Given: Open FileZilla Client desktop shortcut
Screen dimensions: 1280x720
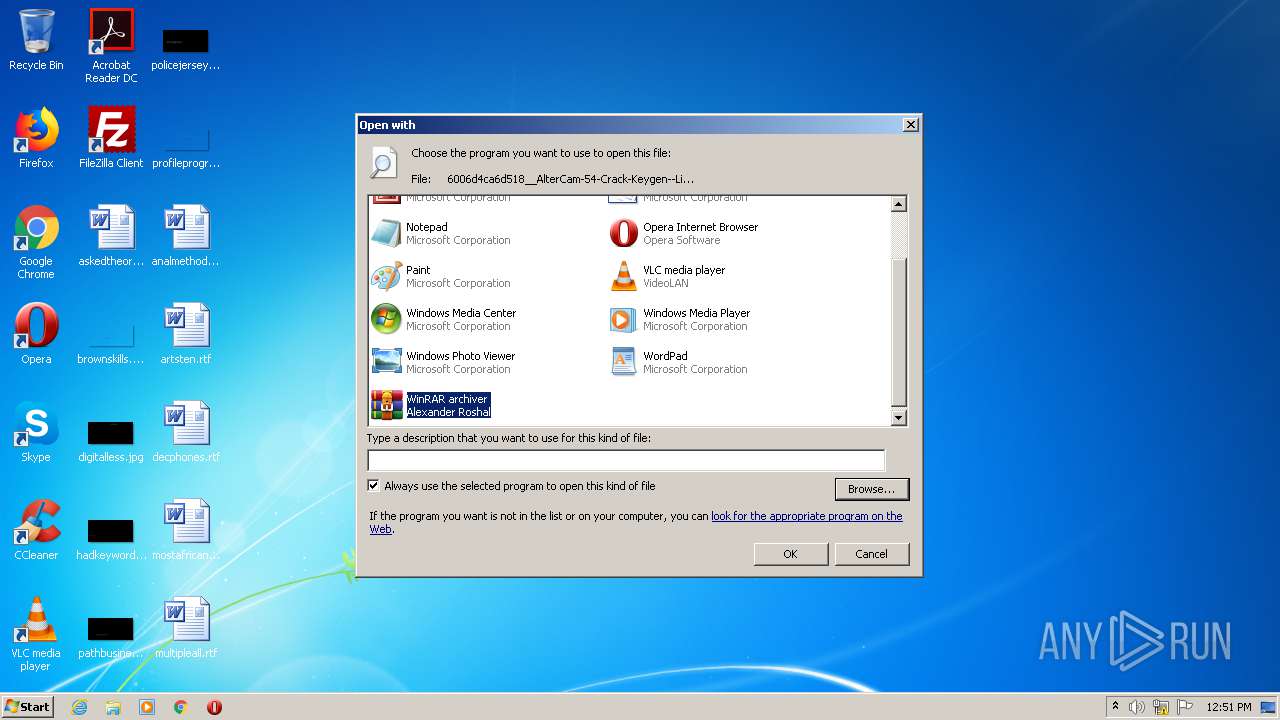Looking at the screenshot, I should pyautogui.click(x=111, y=138).
